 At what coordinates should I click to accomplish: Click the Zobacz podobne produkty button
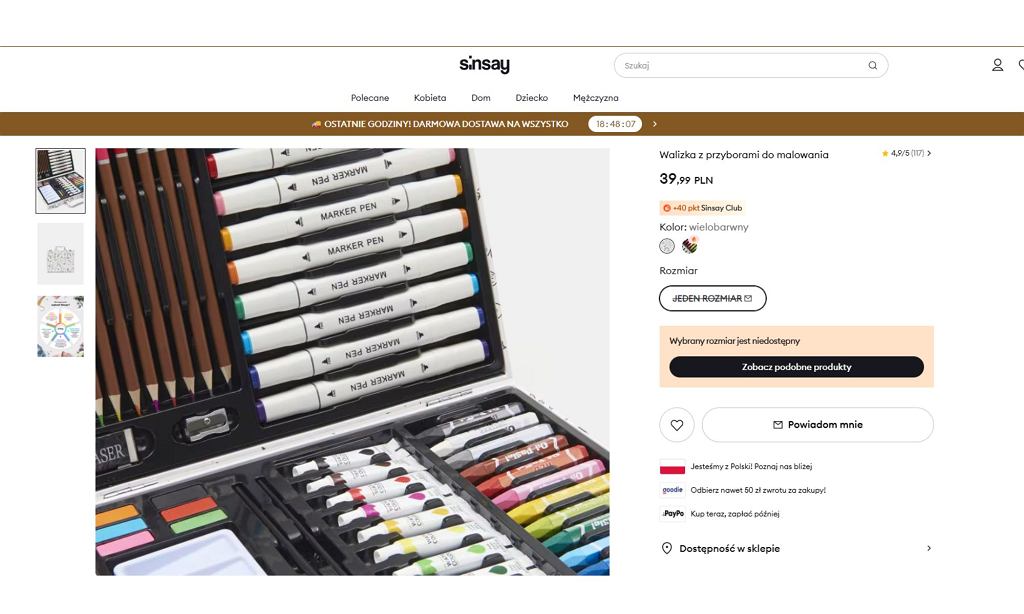coord(796,367)
